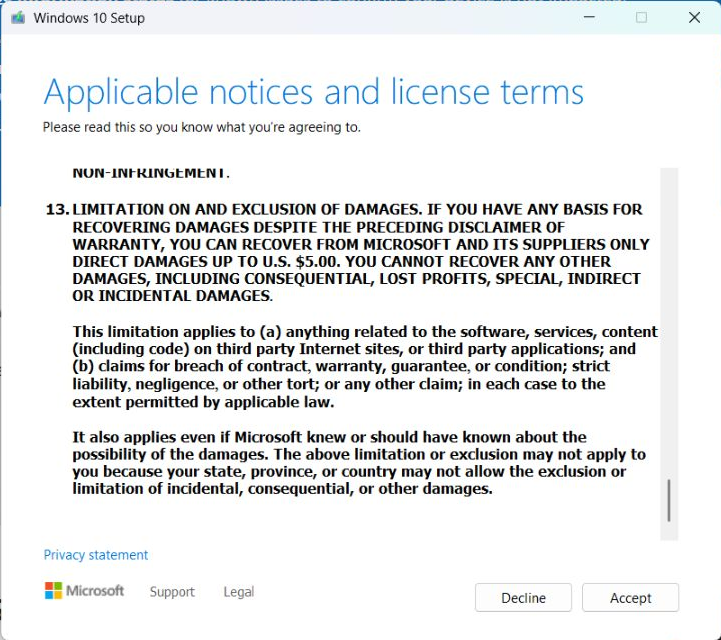
Task: Click the line 'extent permitted by applicable law.'
Action: point(203,402)
